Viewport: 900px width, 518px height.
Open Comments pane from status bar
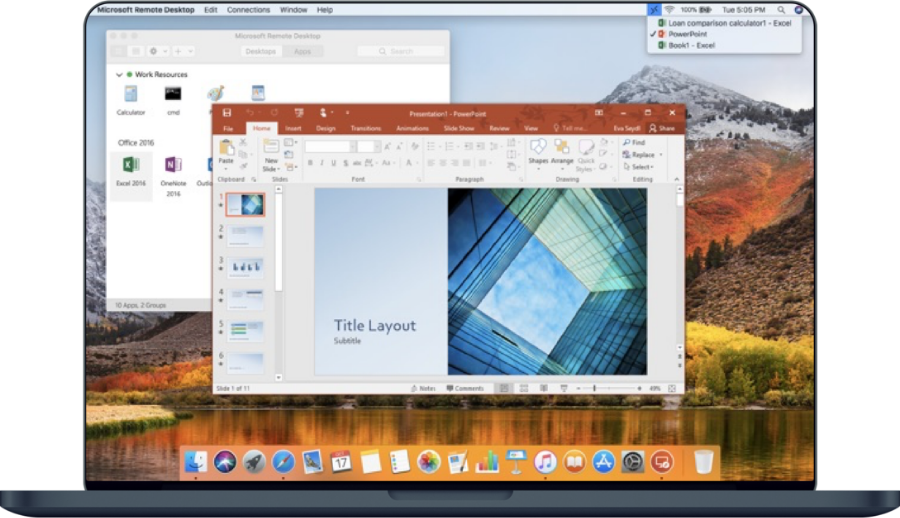(x=465, y=389)
